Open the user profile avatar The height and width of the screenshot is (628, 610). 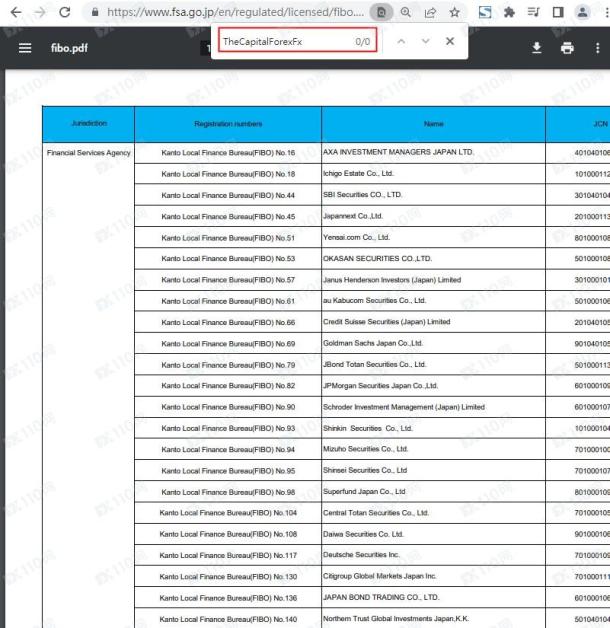pyautogui.click(x=582, y=12)
